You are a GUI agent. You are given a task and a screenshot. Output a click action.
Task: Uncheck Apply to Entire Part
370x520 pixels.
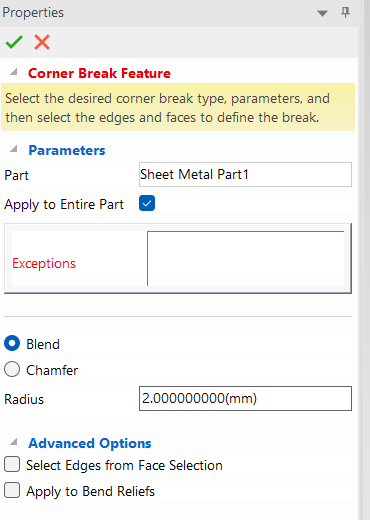point(147,203)
